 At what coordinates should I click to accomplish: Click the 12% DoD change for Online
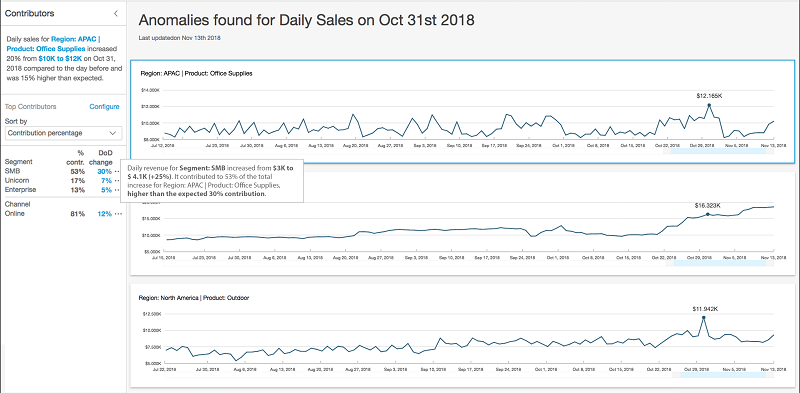pos(105,214)
